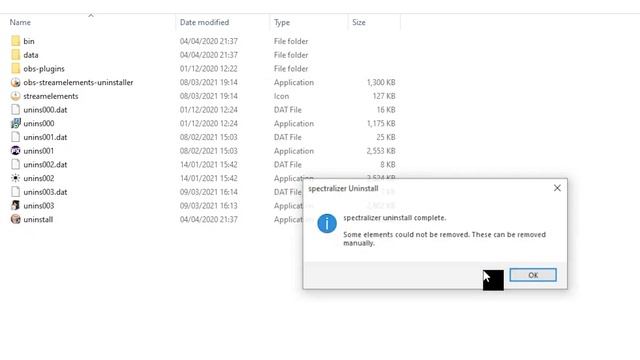Select the 'unins000' application name

tap(39, 123)
